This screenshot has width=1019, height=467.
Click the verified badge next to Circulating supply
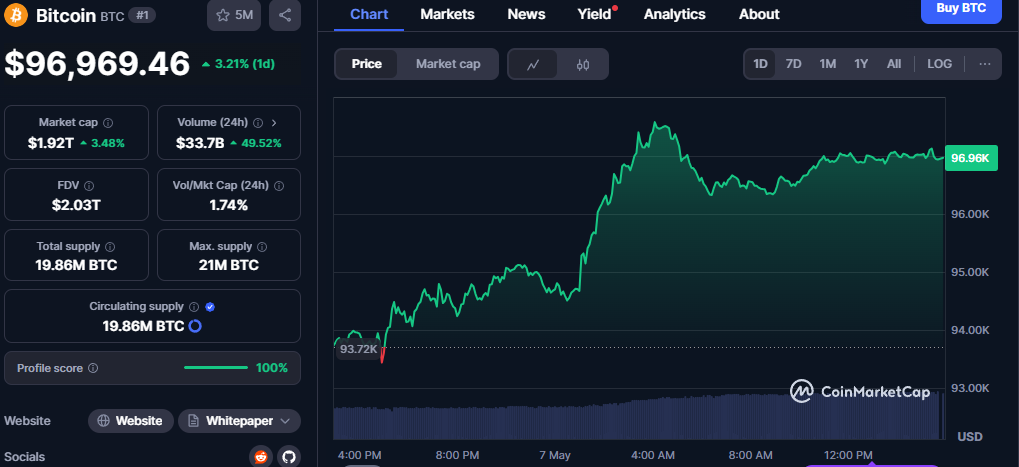(210, 307)
